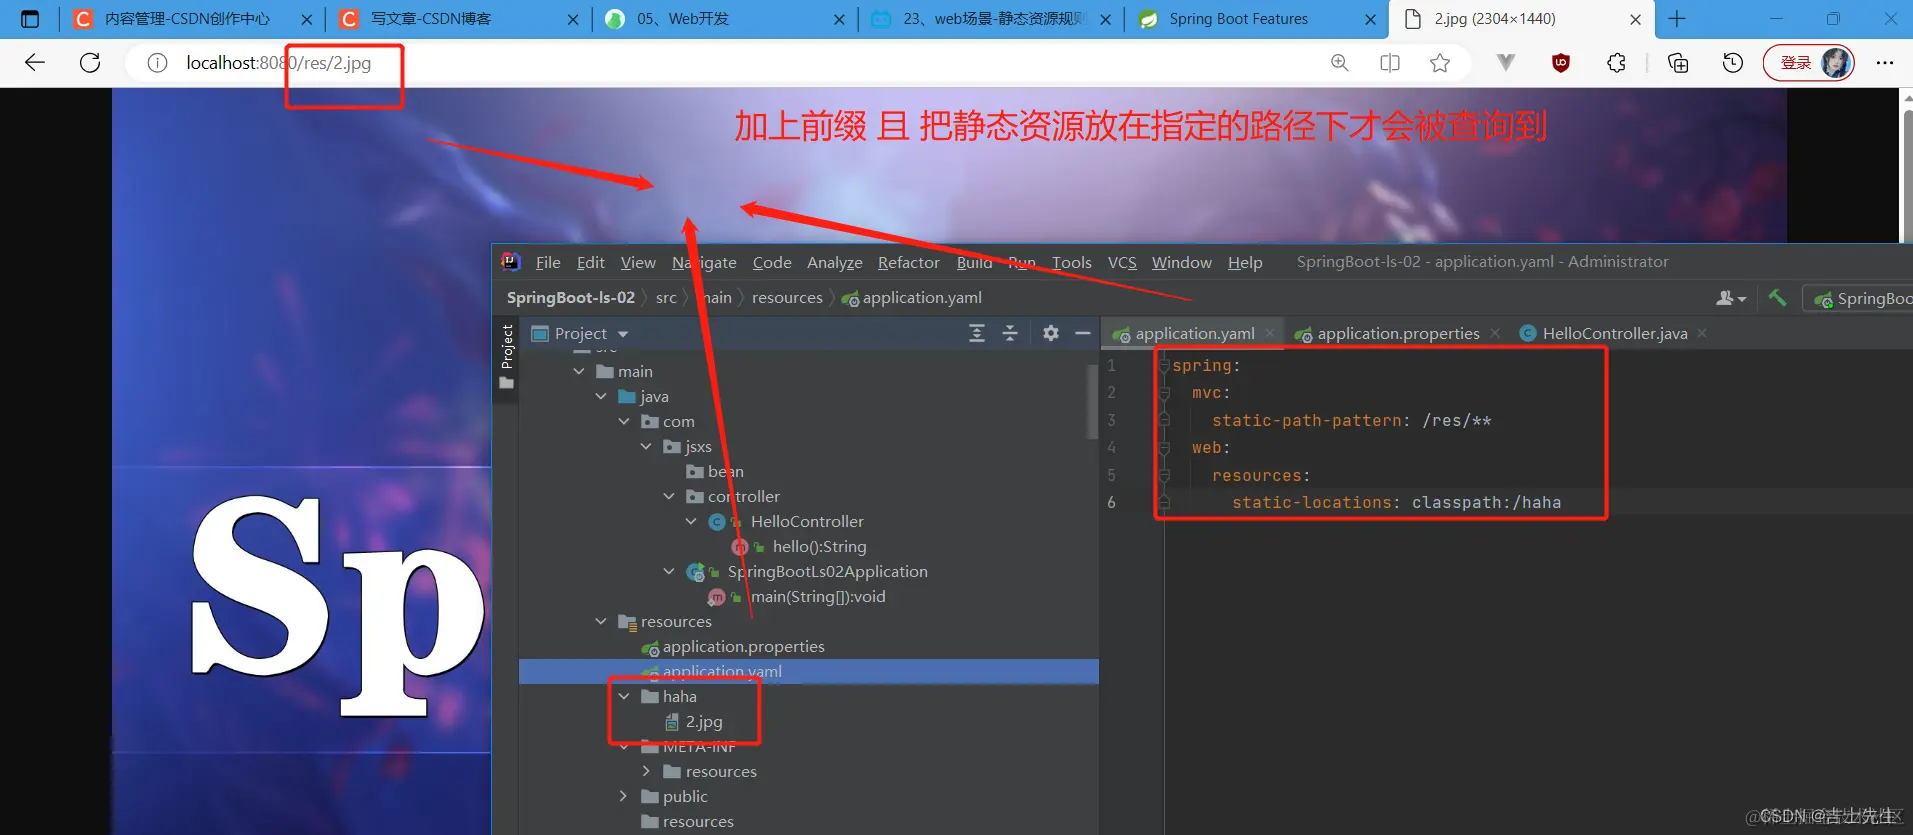
Task: Build project with the green hammer icon
Action: pos(1777,297)
